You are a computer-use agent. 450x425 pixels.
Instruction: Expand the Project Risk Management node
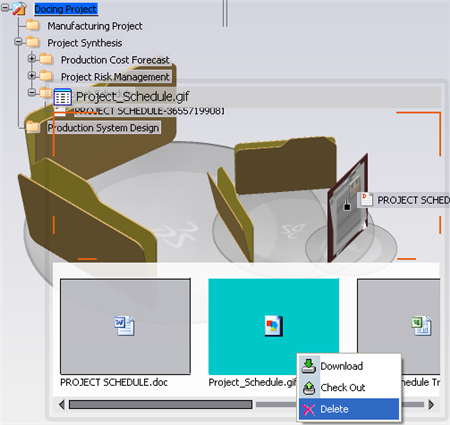tap(32, 76)
